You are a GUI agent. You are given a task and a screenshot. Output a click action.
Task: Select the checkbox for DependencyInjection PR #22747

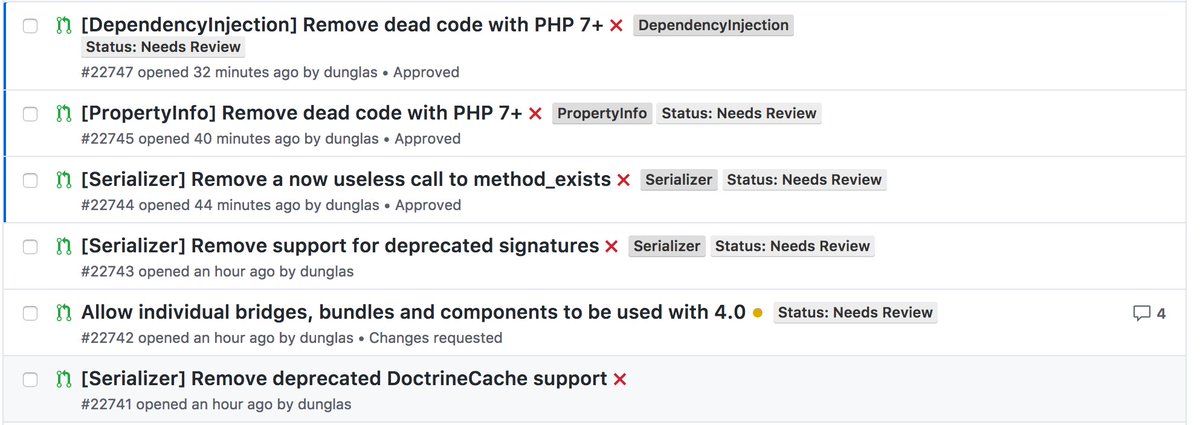tap(31, 25)
